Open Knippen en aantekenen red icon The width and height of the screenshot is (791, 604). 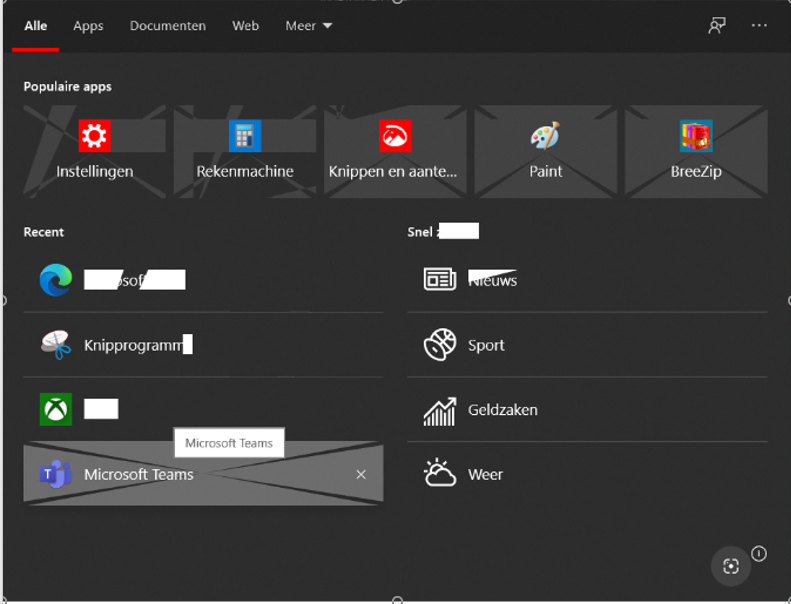(395, 136)
